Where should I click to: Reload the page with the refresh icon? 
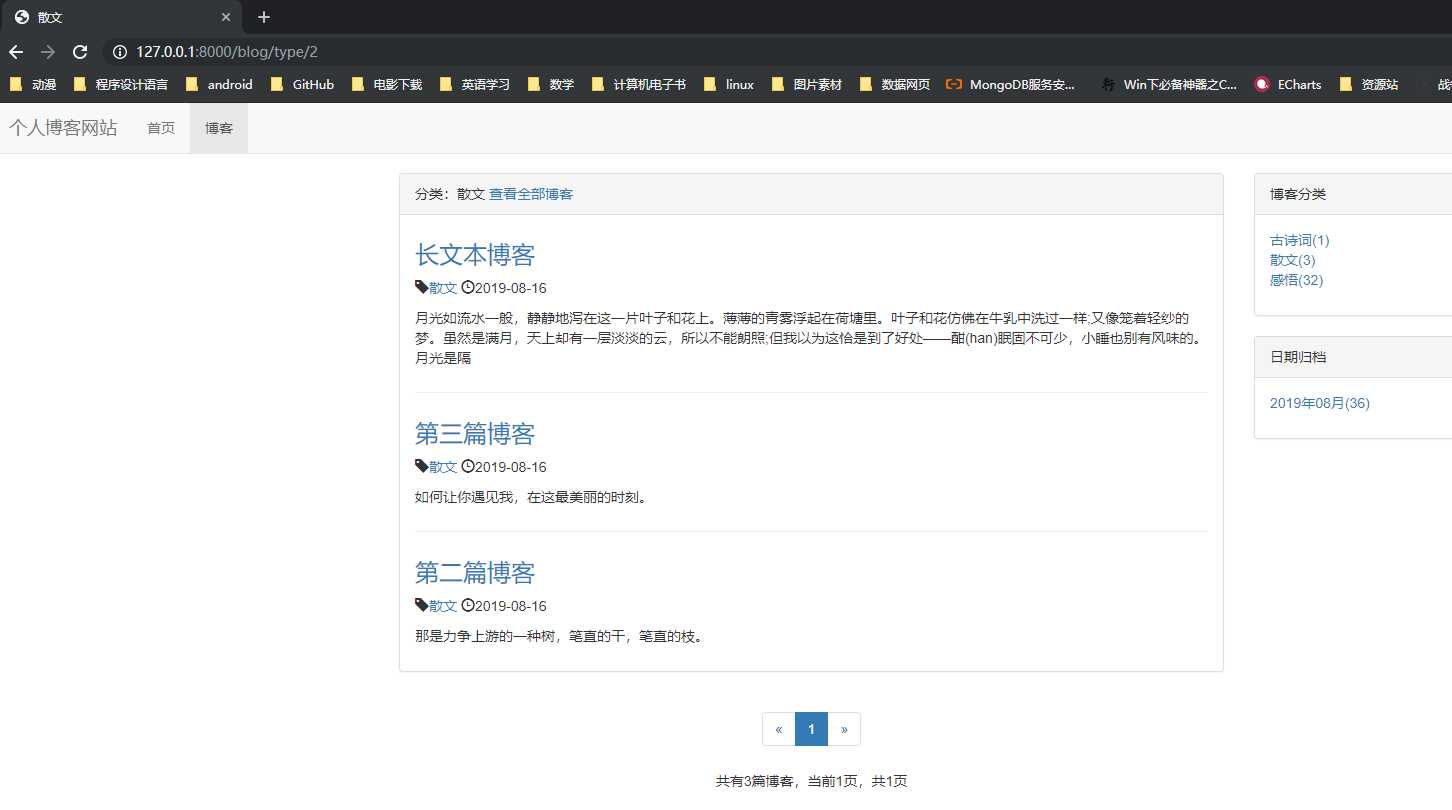80,52
